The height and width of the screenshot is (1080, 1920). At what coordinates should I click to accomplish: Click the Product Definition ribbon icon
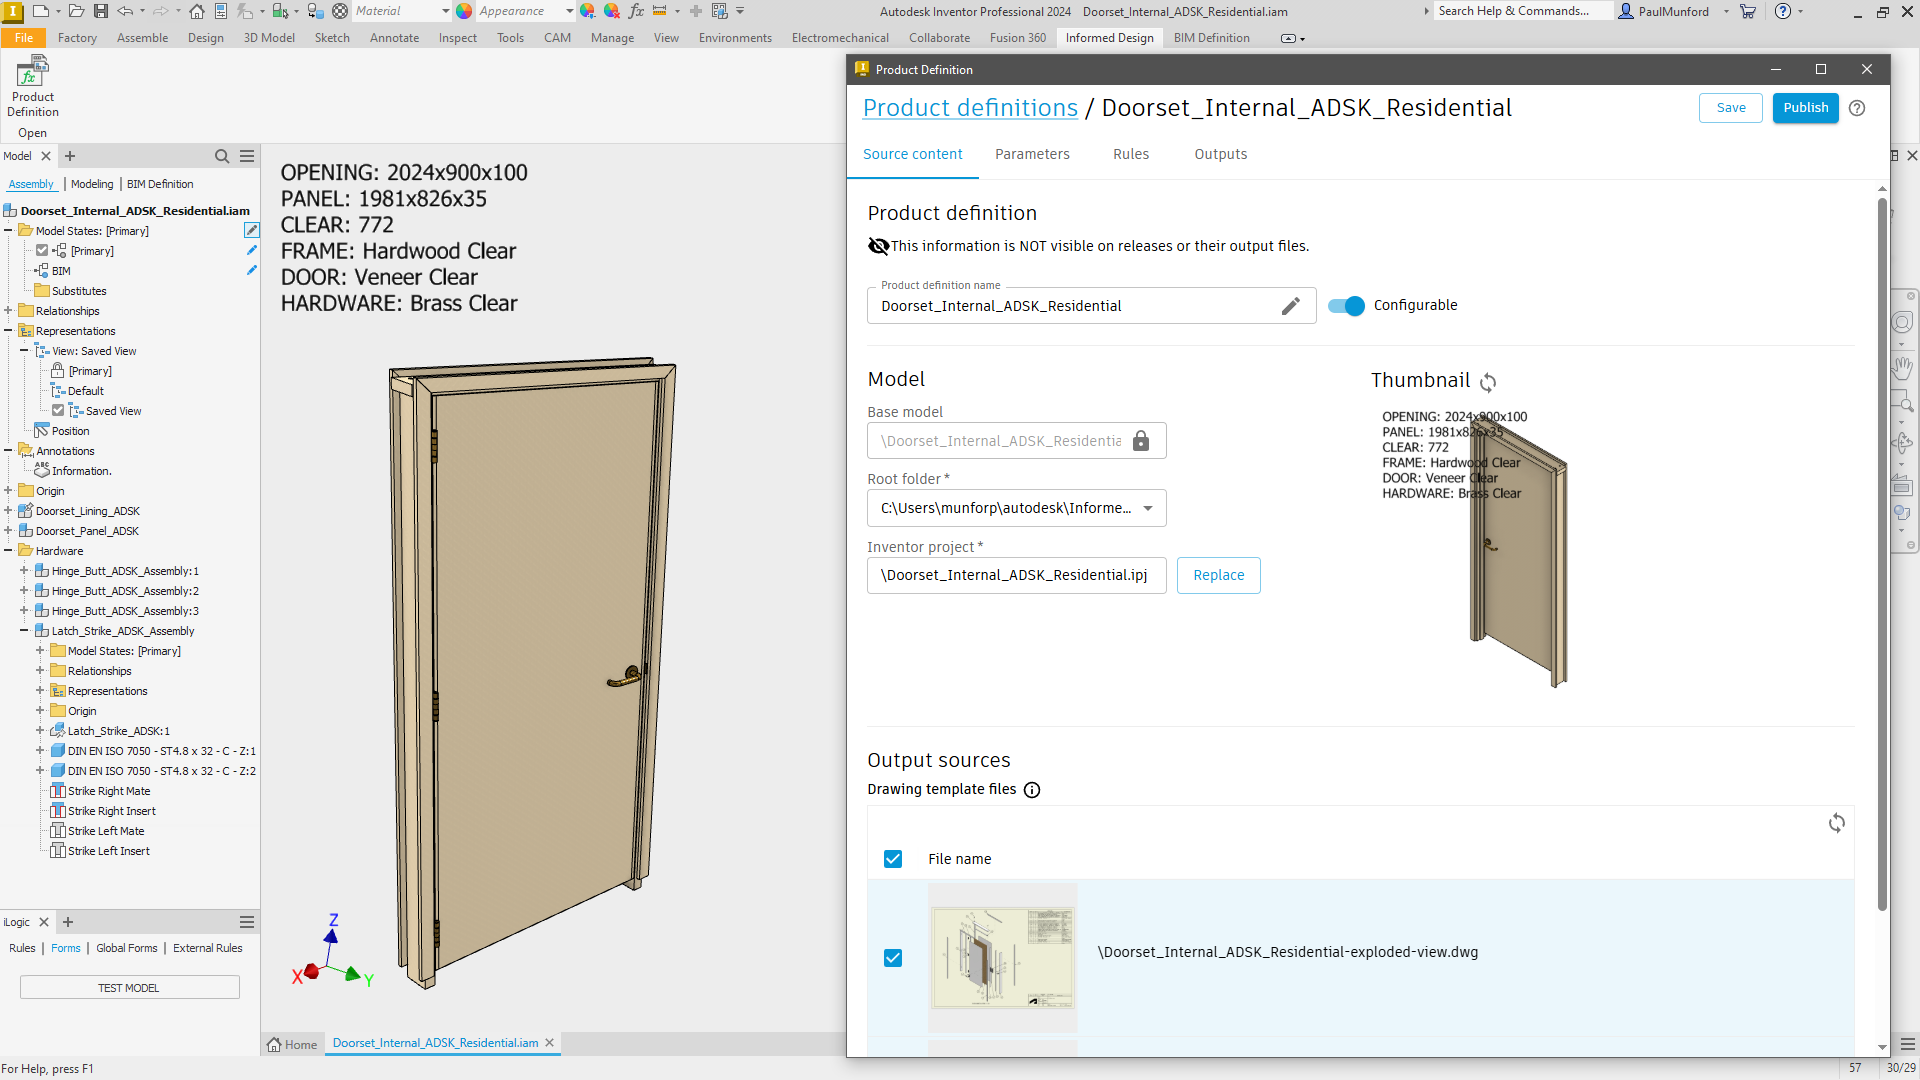[x=32, y=86]
